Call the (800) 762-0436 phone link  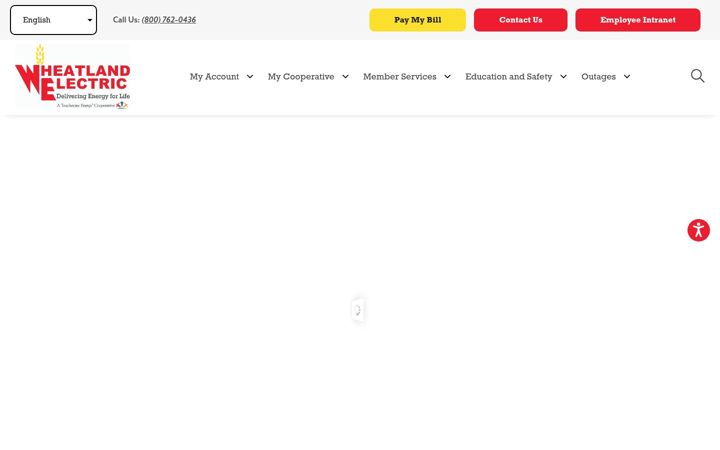point(169,20)
